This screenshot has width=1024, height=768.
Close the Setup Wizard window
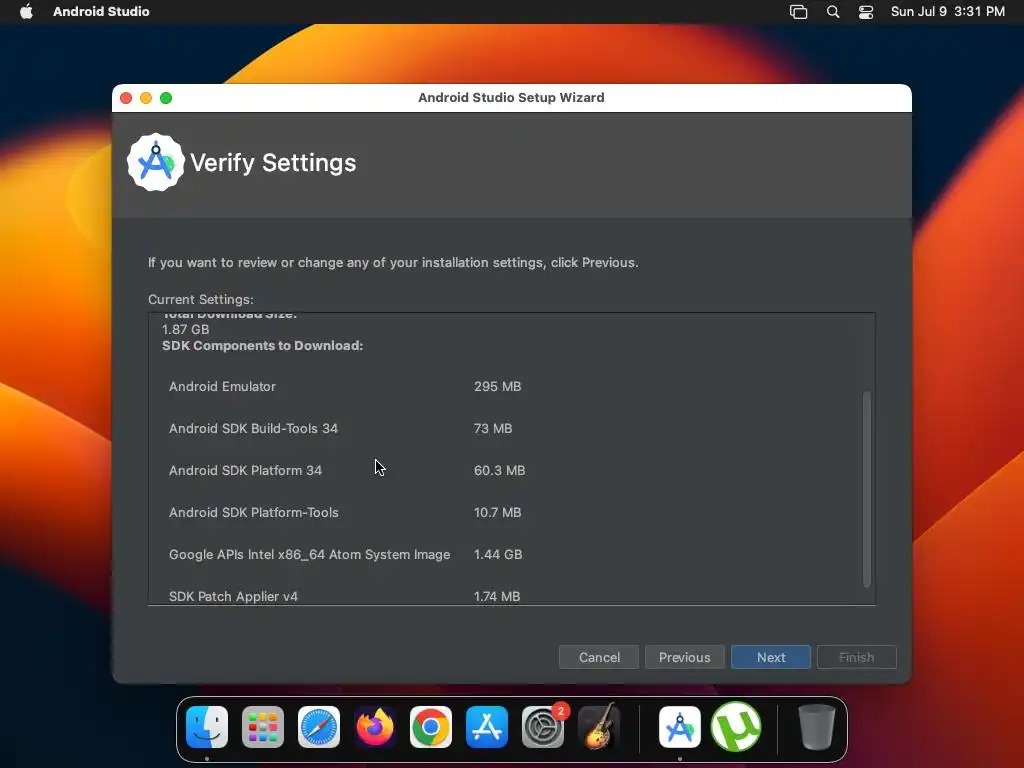pos(126,98)
